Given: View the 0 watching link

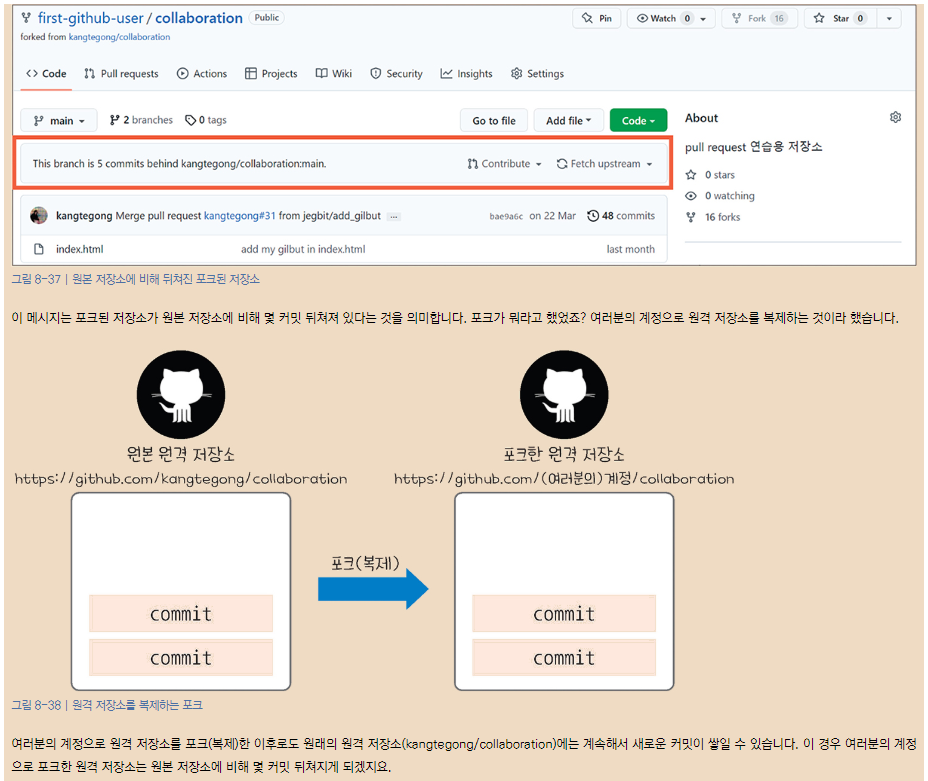Looking at the screenshot, I should [x=730, y=196].
